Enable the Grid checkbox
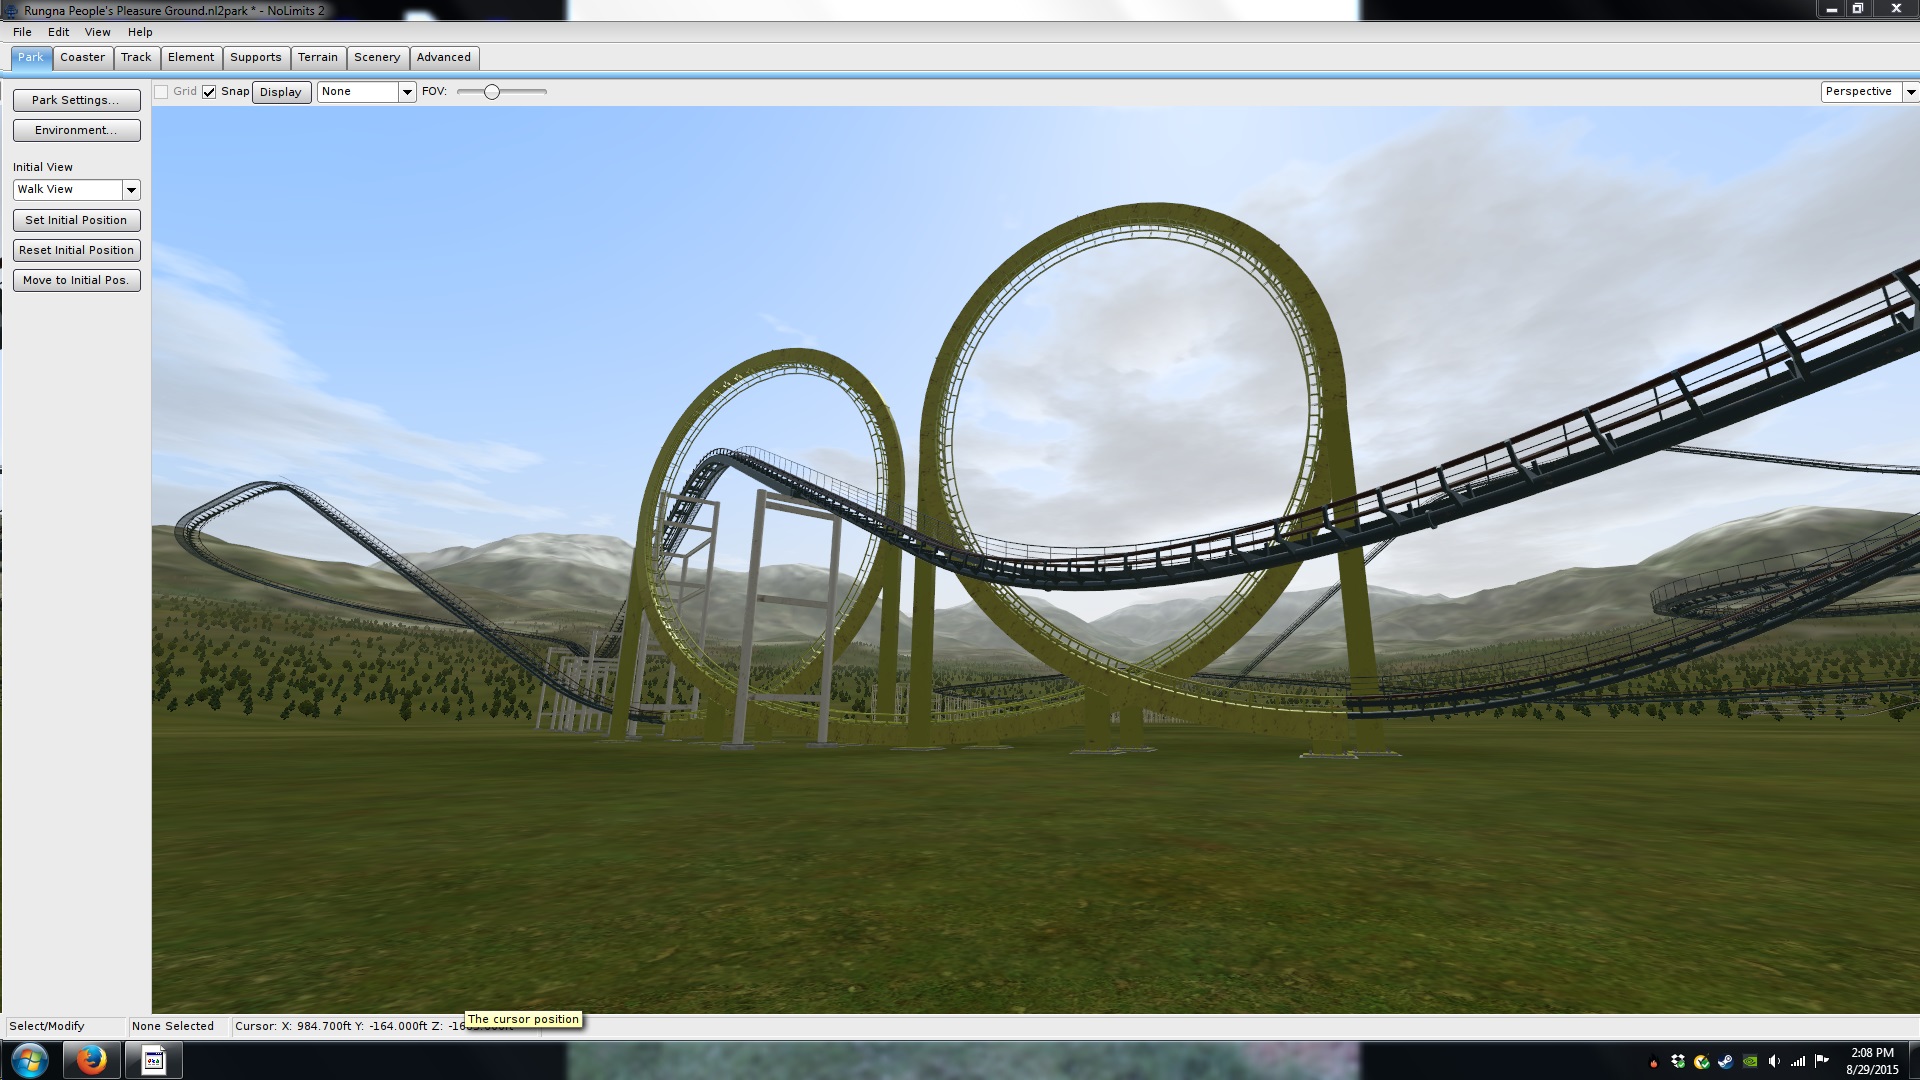1920x1080 pixels. (161, 92)
